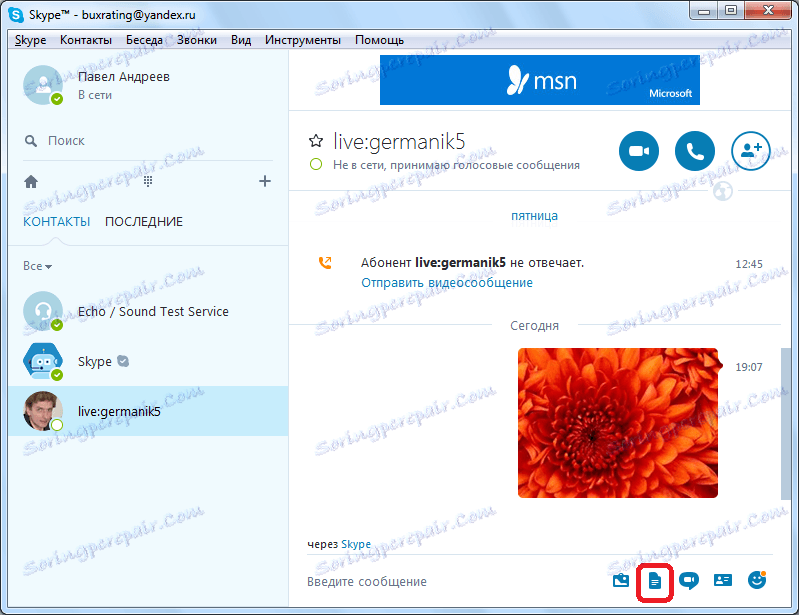Open the Skype menu
The width and height of the screenshot is (799, 615).
pyautogui.click(x=31, y=40)
